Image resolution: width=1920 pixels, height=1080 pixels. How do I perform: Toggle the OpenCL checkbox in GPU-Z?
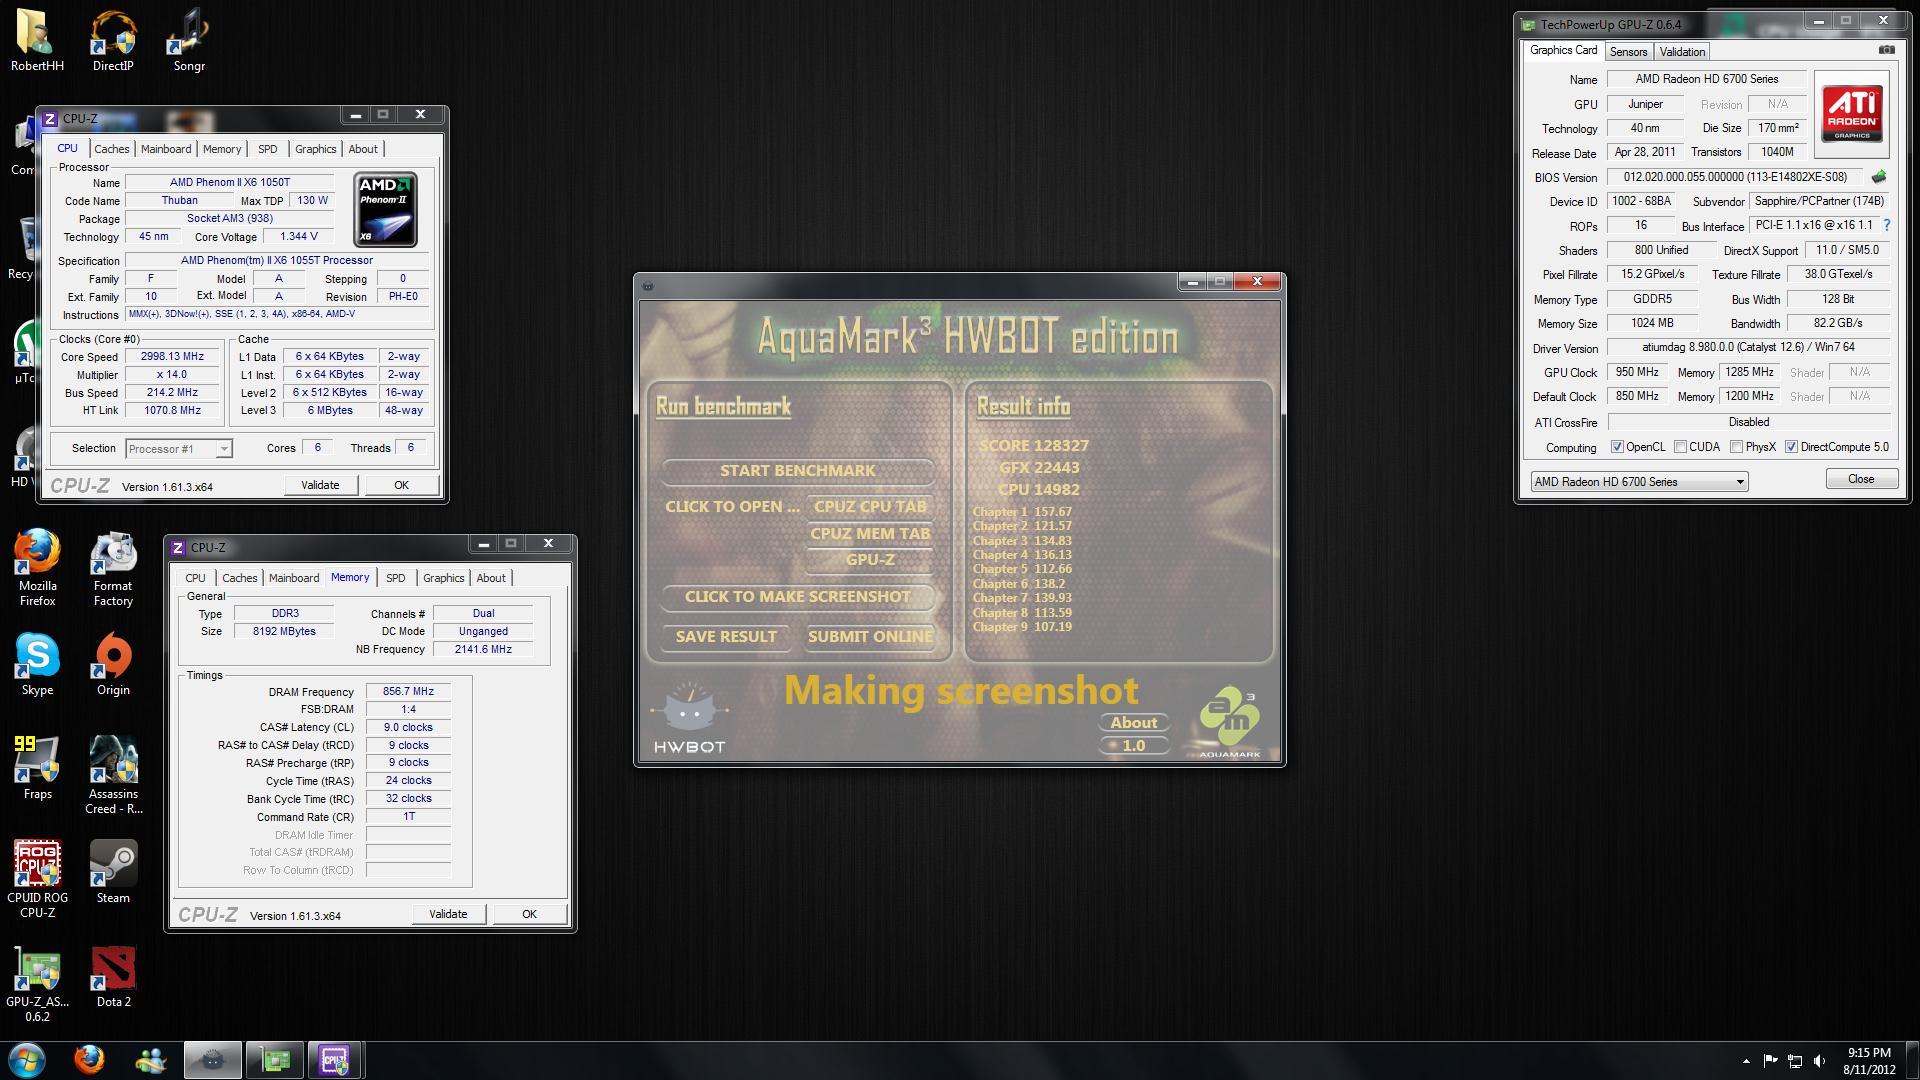(x=1617, y=447)
